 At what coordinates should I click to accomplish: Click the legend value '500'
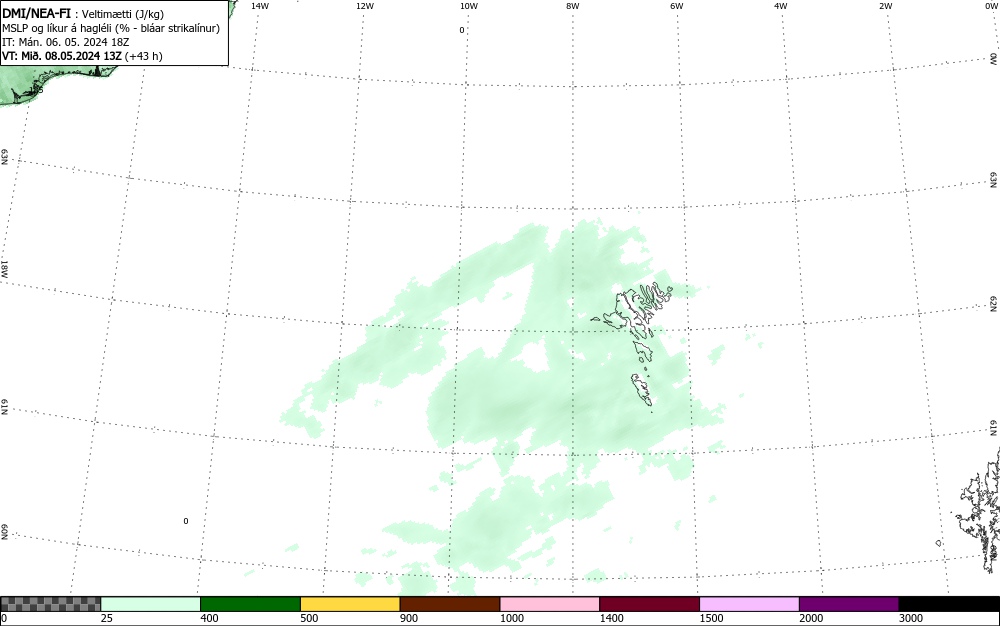pos(309,618)
